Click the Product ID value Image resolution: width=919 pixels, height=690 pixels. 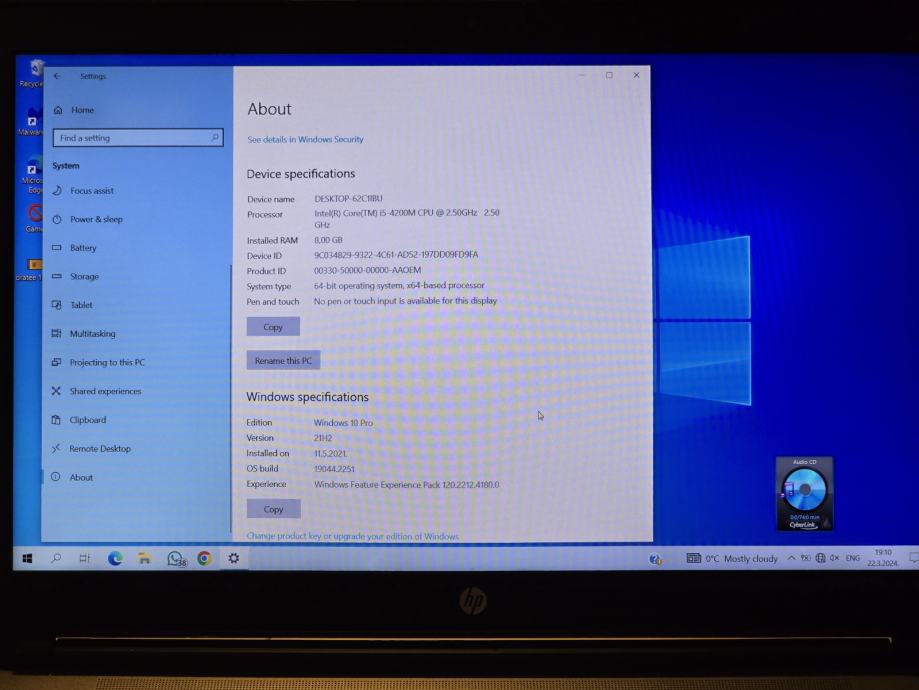point(367,270)
